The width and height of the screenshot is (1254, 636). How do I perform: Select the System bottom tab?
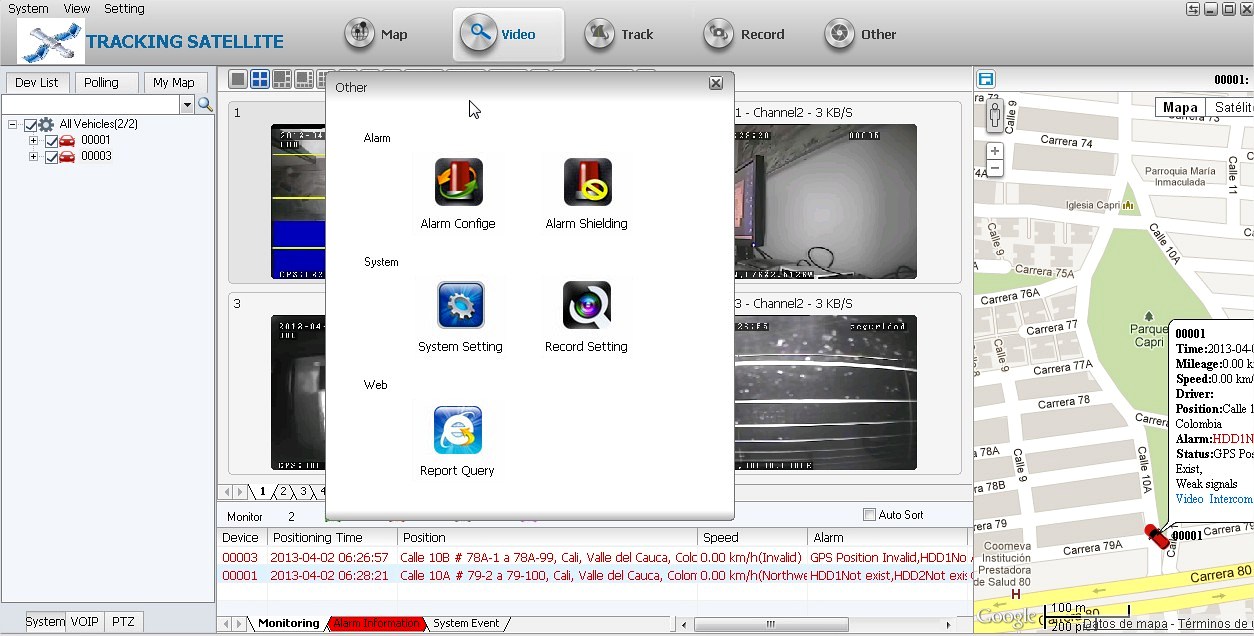45,621
